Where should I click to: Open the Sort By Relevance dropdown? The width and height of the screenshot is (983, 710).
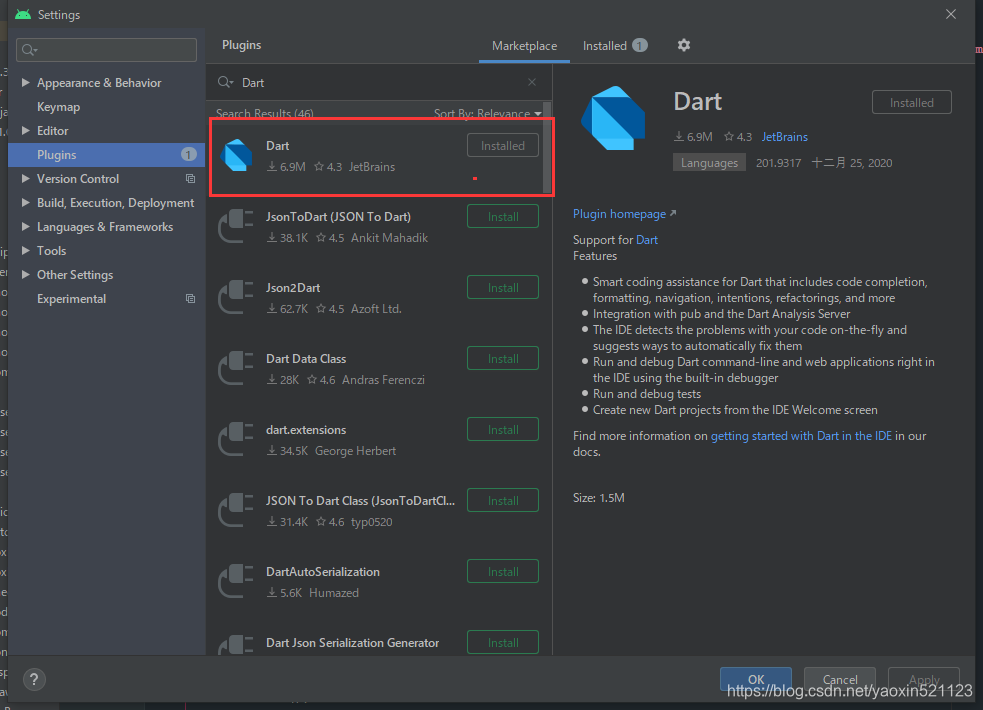487,113
